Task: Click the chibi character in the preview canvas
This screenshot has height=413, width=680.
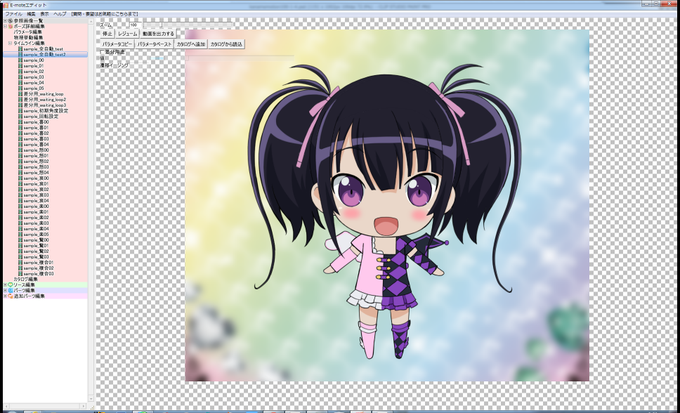Action: (385, 213)
